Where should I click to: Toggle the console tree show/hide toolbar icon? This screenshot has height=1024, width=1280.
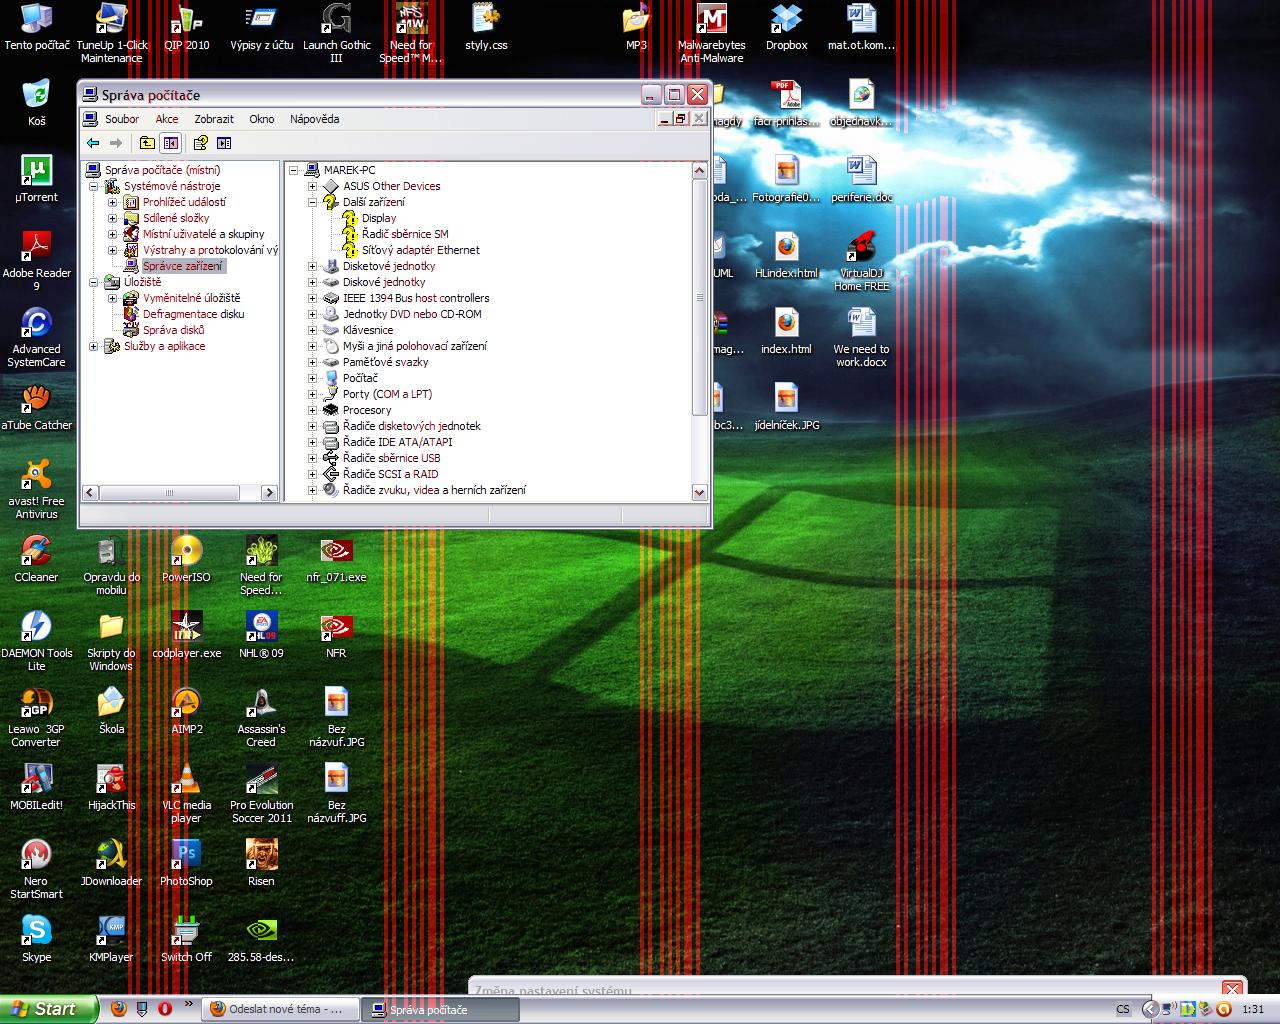(171, 143)
